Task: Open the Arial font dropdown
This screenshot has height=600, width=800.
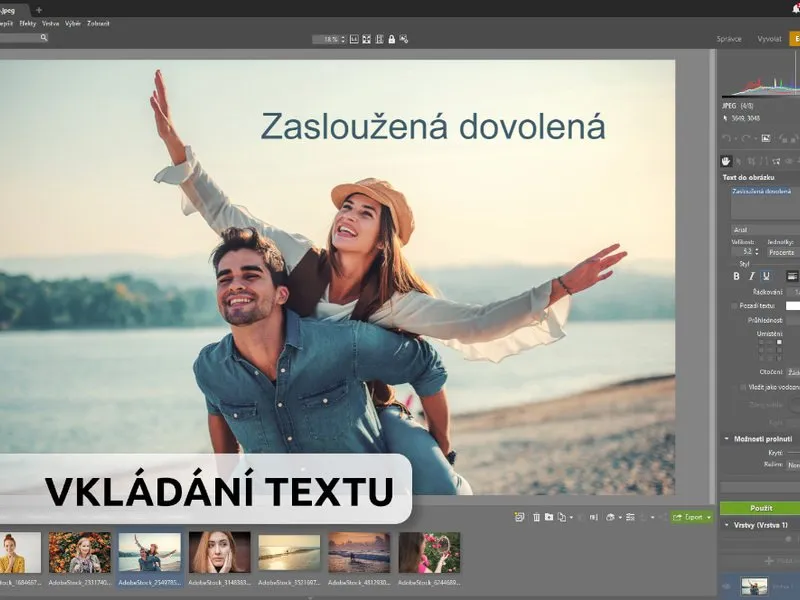Action: click(765, 230)
